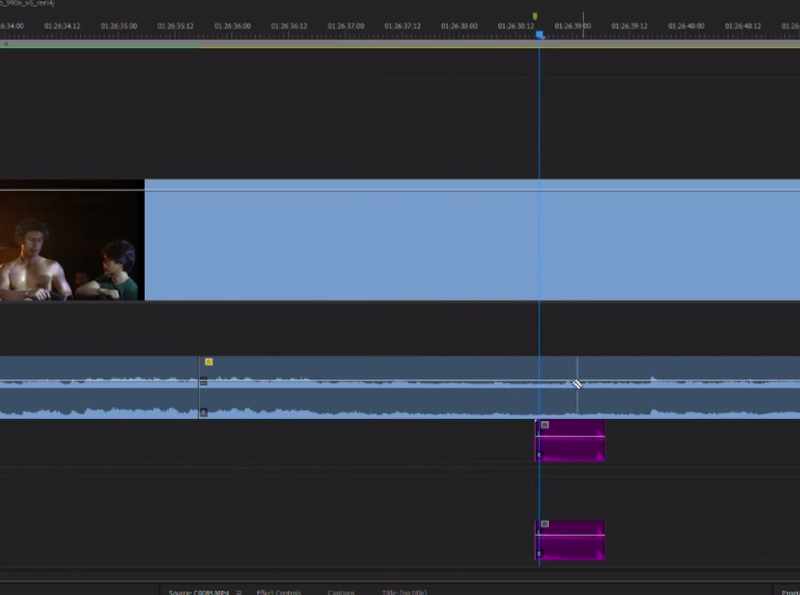Switch to the Captions tab
This screenshot has height=595, width=800.
341,592
